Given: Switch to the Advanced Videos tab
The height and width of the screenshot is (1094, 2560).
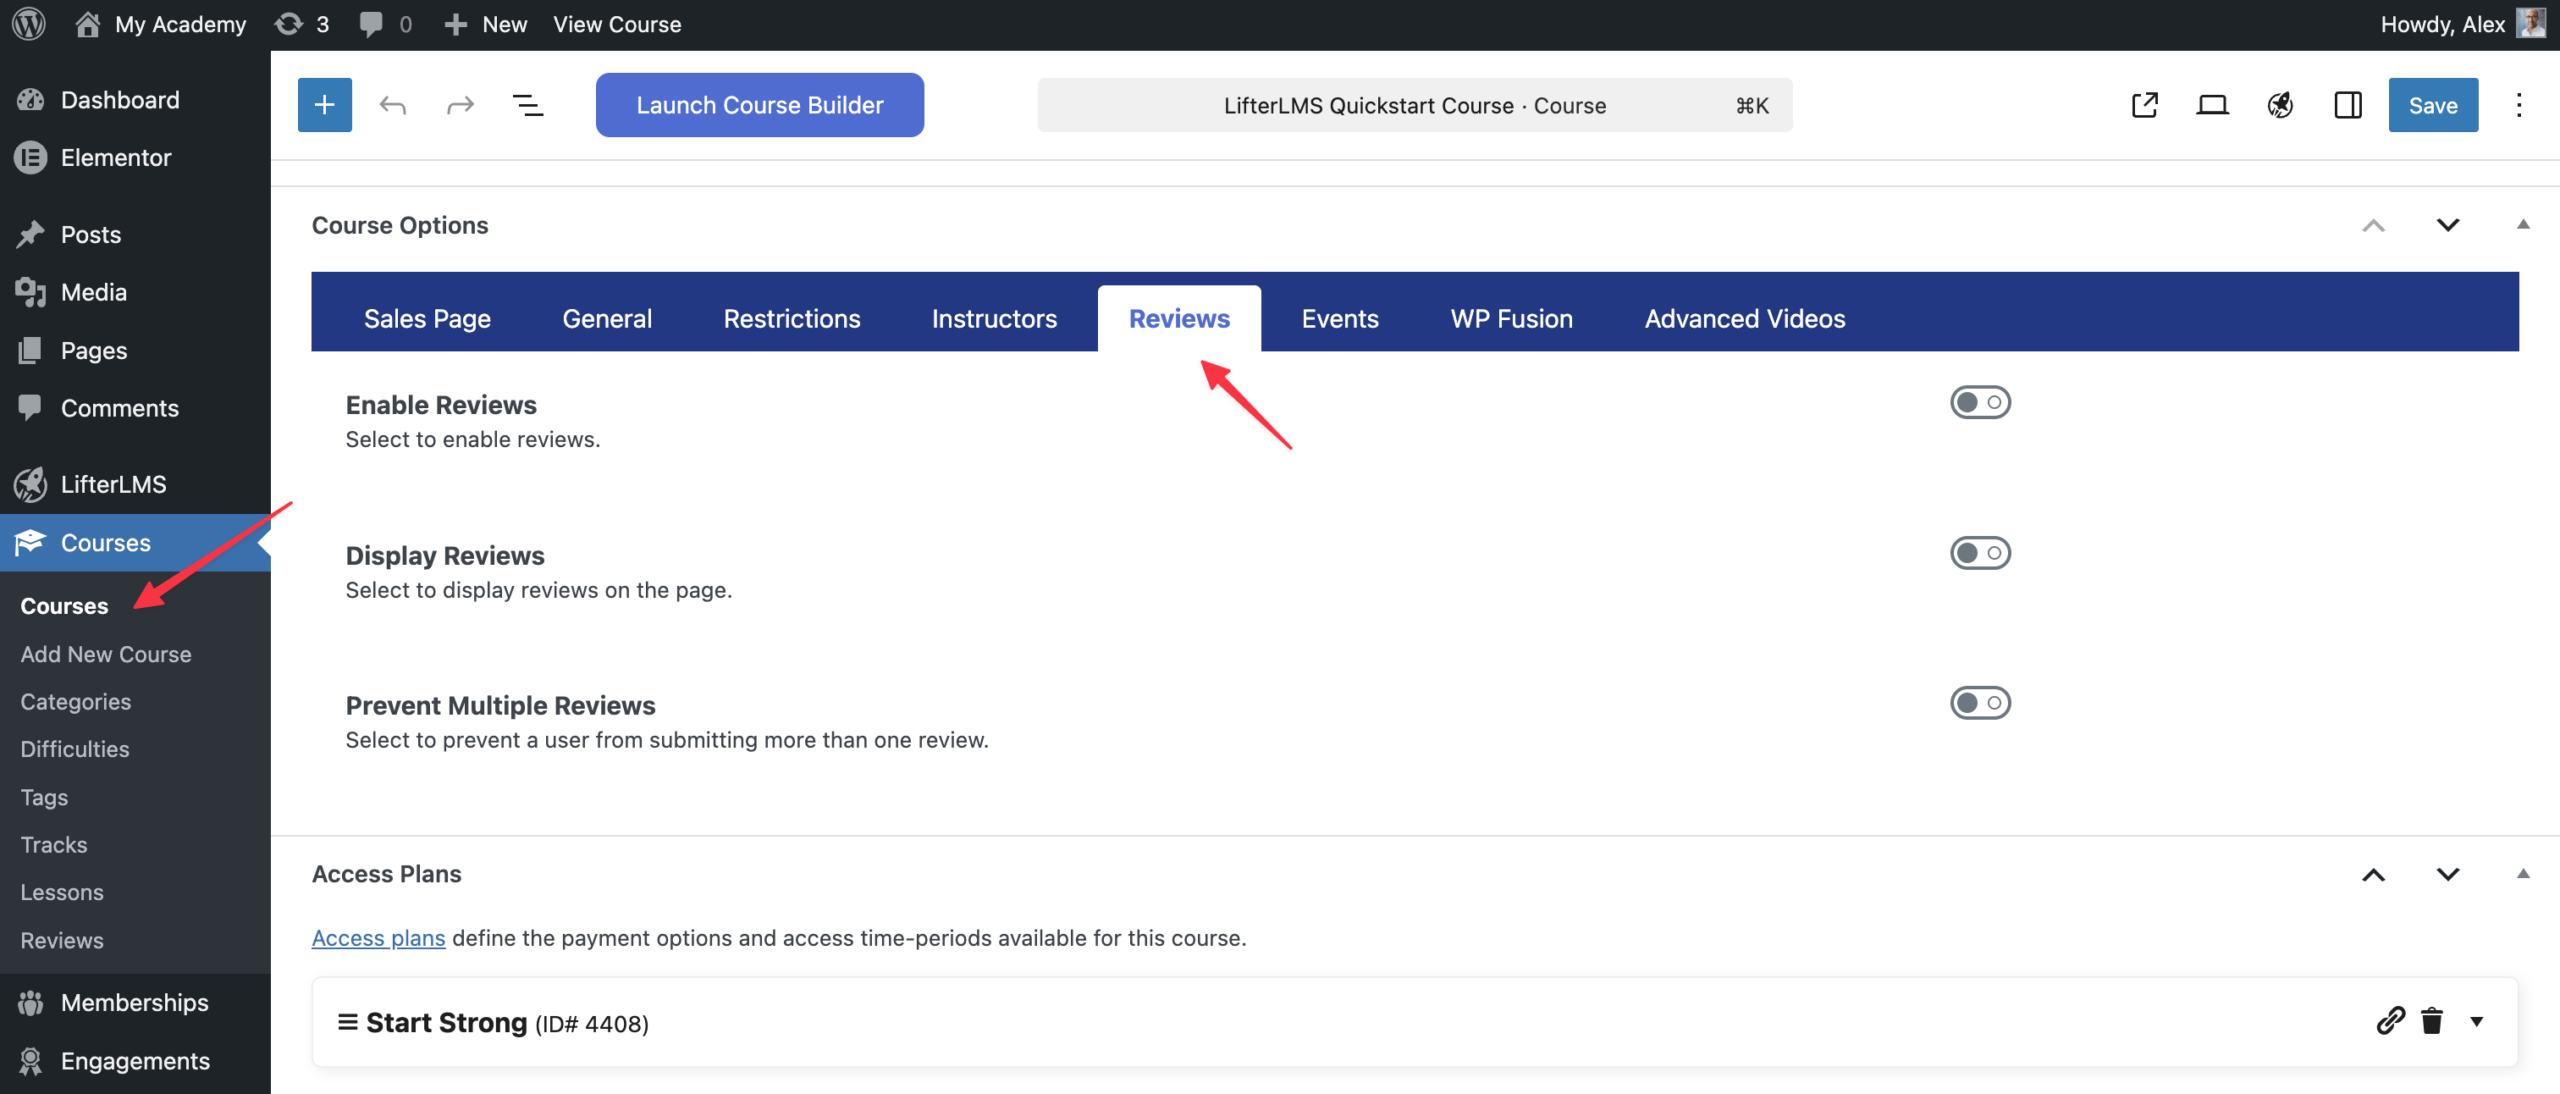Looking at the screenshot, I should [1745, 318].
